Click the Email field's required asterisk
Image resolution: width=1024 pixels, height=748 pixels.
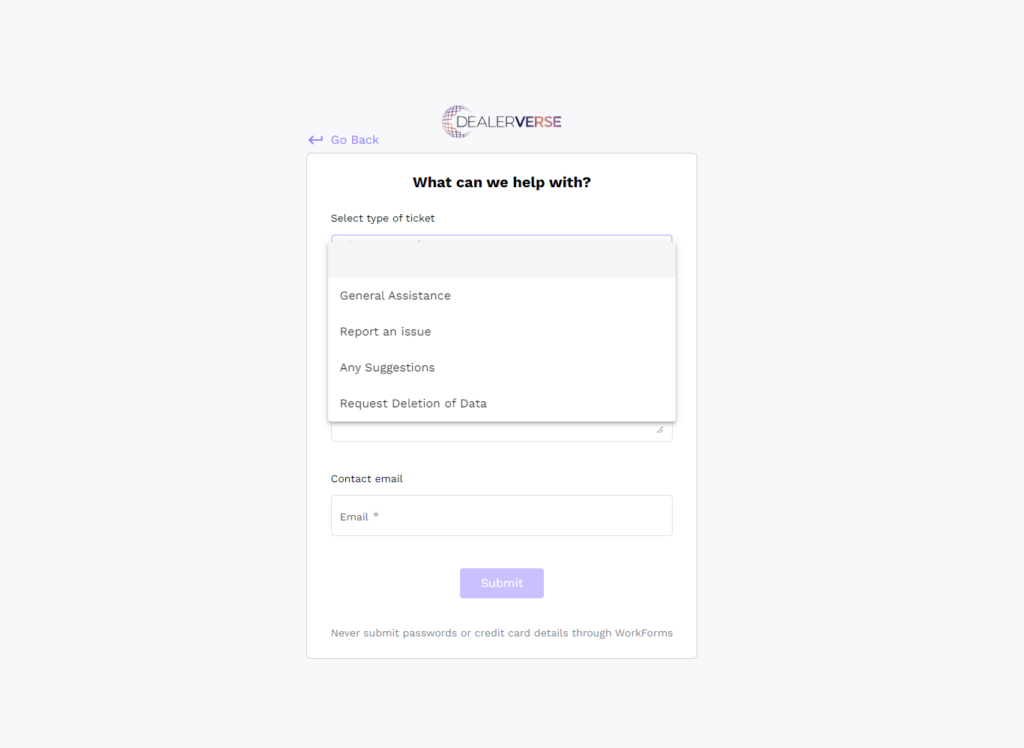point(376,516)
